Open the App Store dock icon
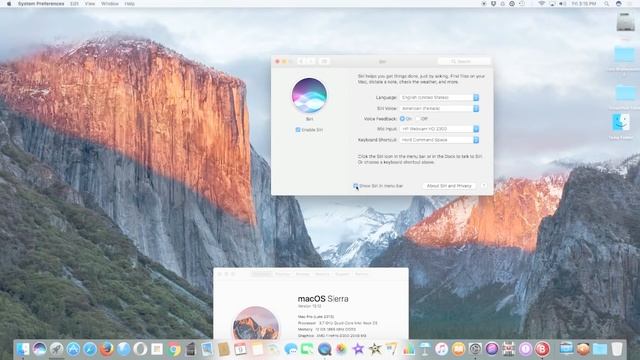Viewport: 640px width, 360px height. pyautogui.click(x=73, y=349)
